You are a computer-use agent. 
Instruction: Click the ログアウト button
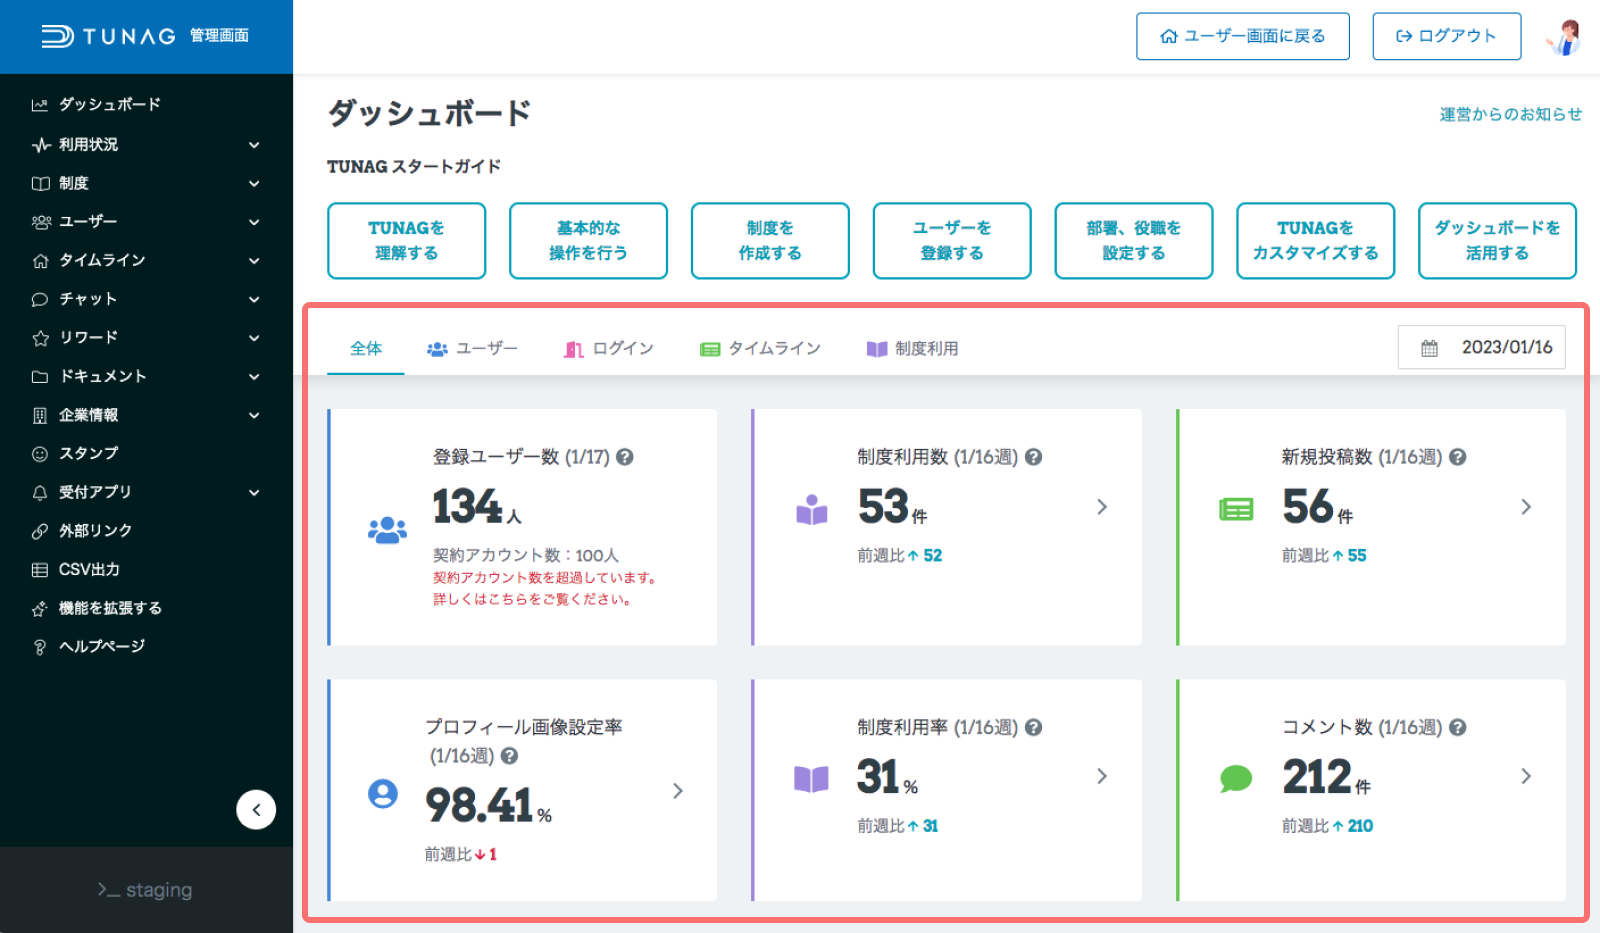click(x=1447, y=36)
